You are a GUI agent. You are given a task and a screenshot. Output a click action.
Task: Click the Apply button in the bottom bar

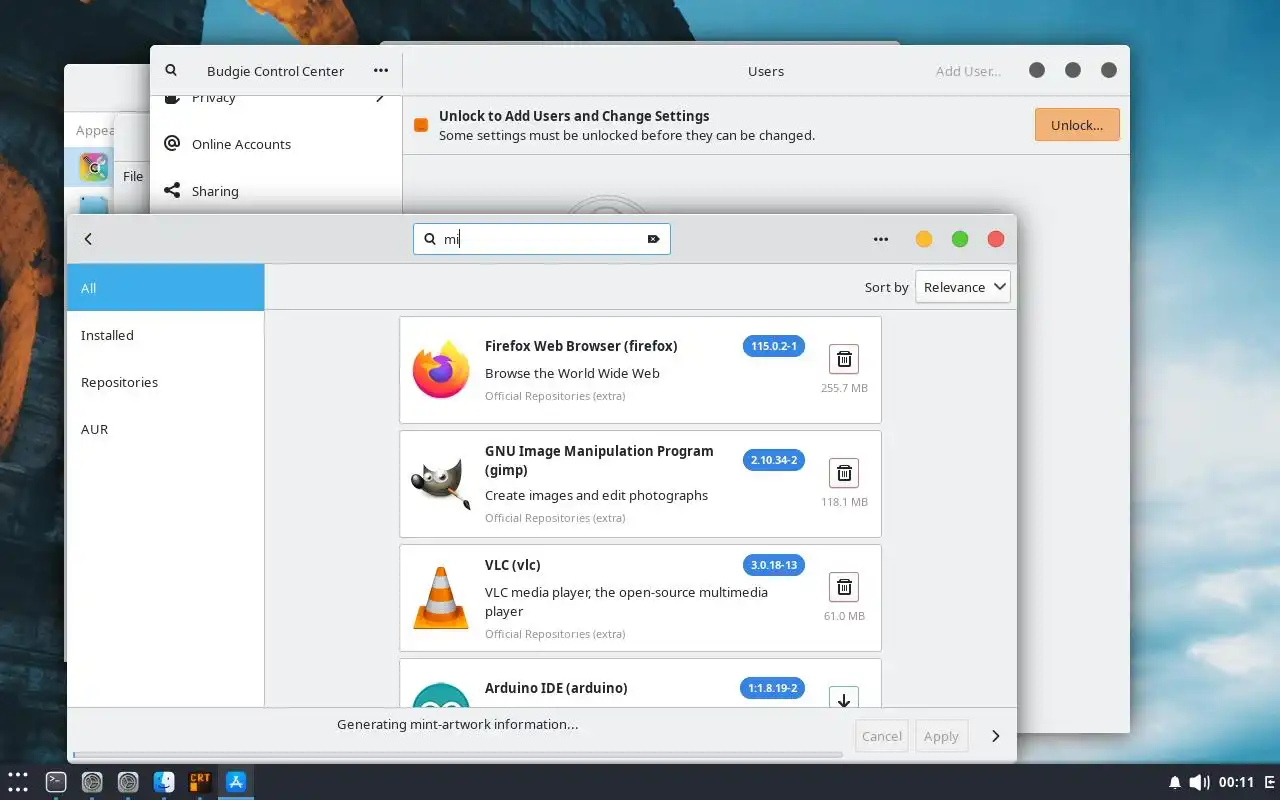(941, 736)
